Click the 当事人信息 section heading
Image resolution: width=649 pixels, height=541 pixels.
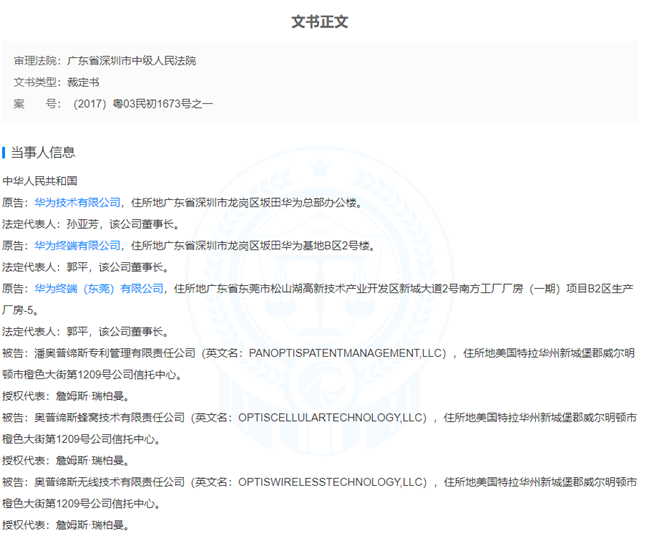tap(43, 152)
